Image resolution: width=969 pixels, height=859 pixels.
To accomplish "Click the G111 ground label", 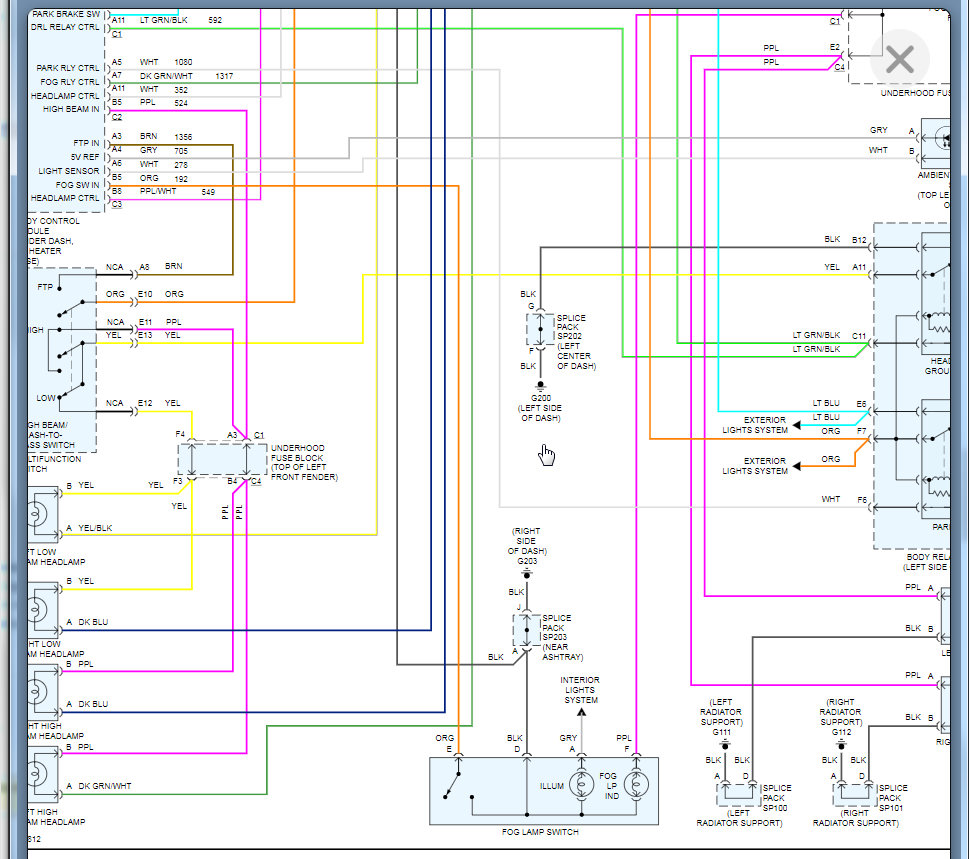I will [x=721, y=732].
